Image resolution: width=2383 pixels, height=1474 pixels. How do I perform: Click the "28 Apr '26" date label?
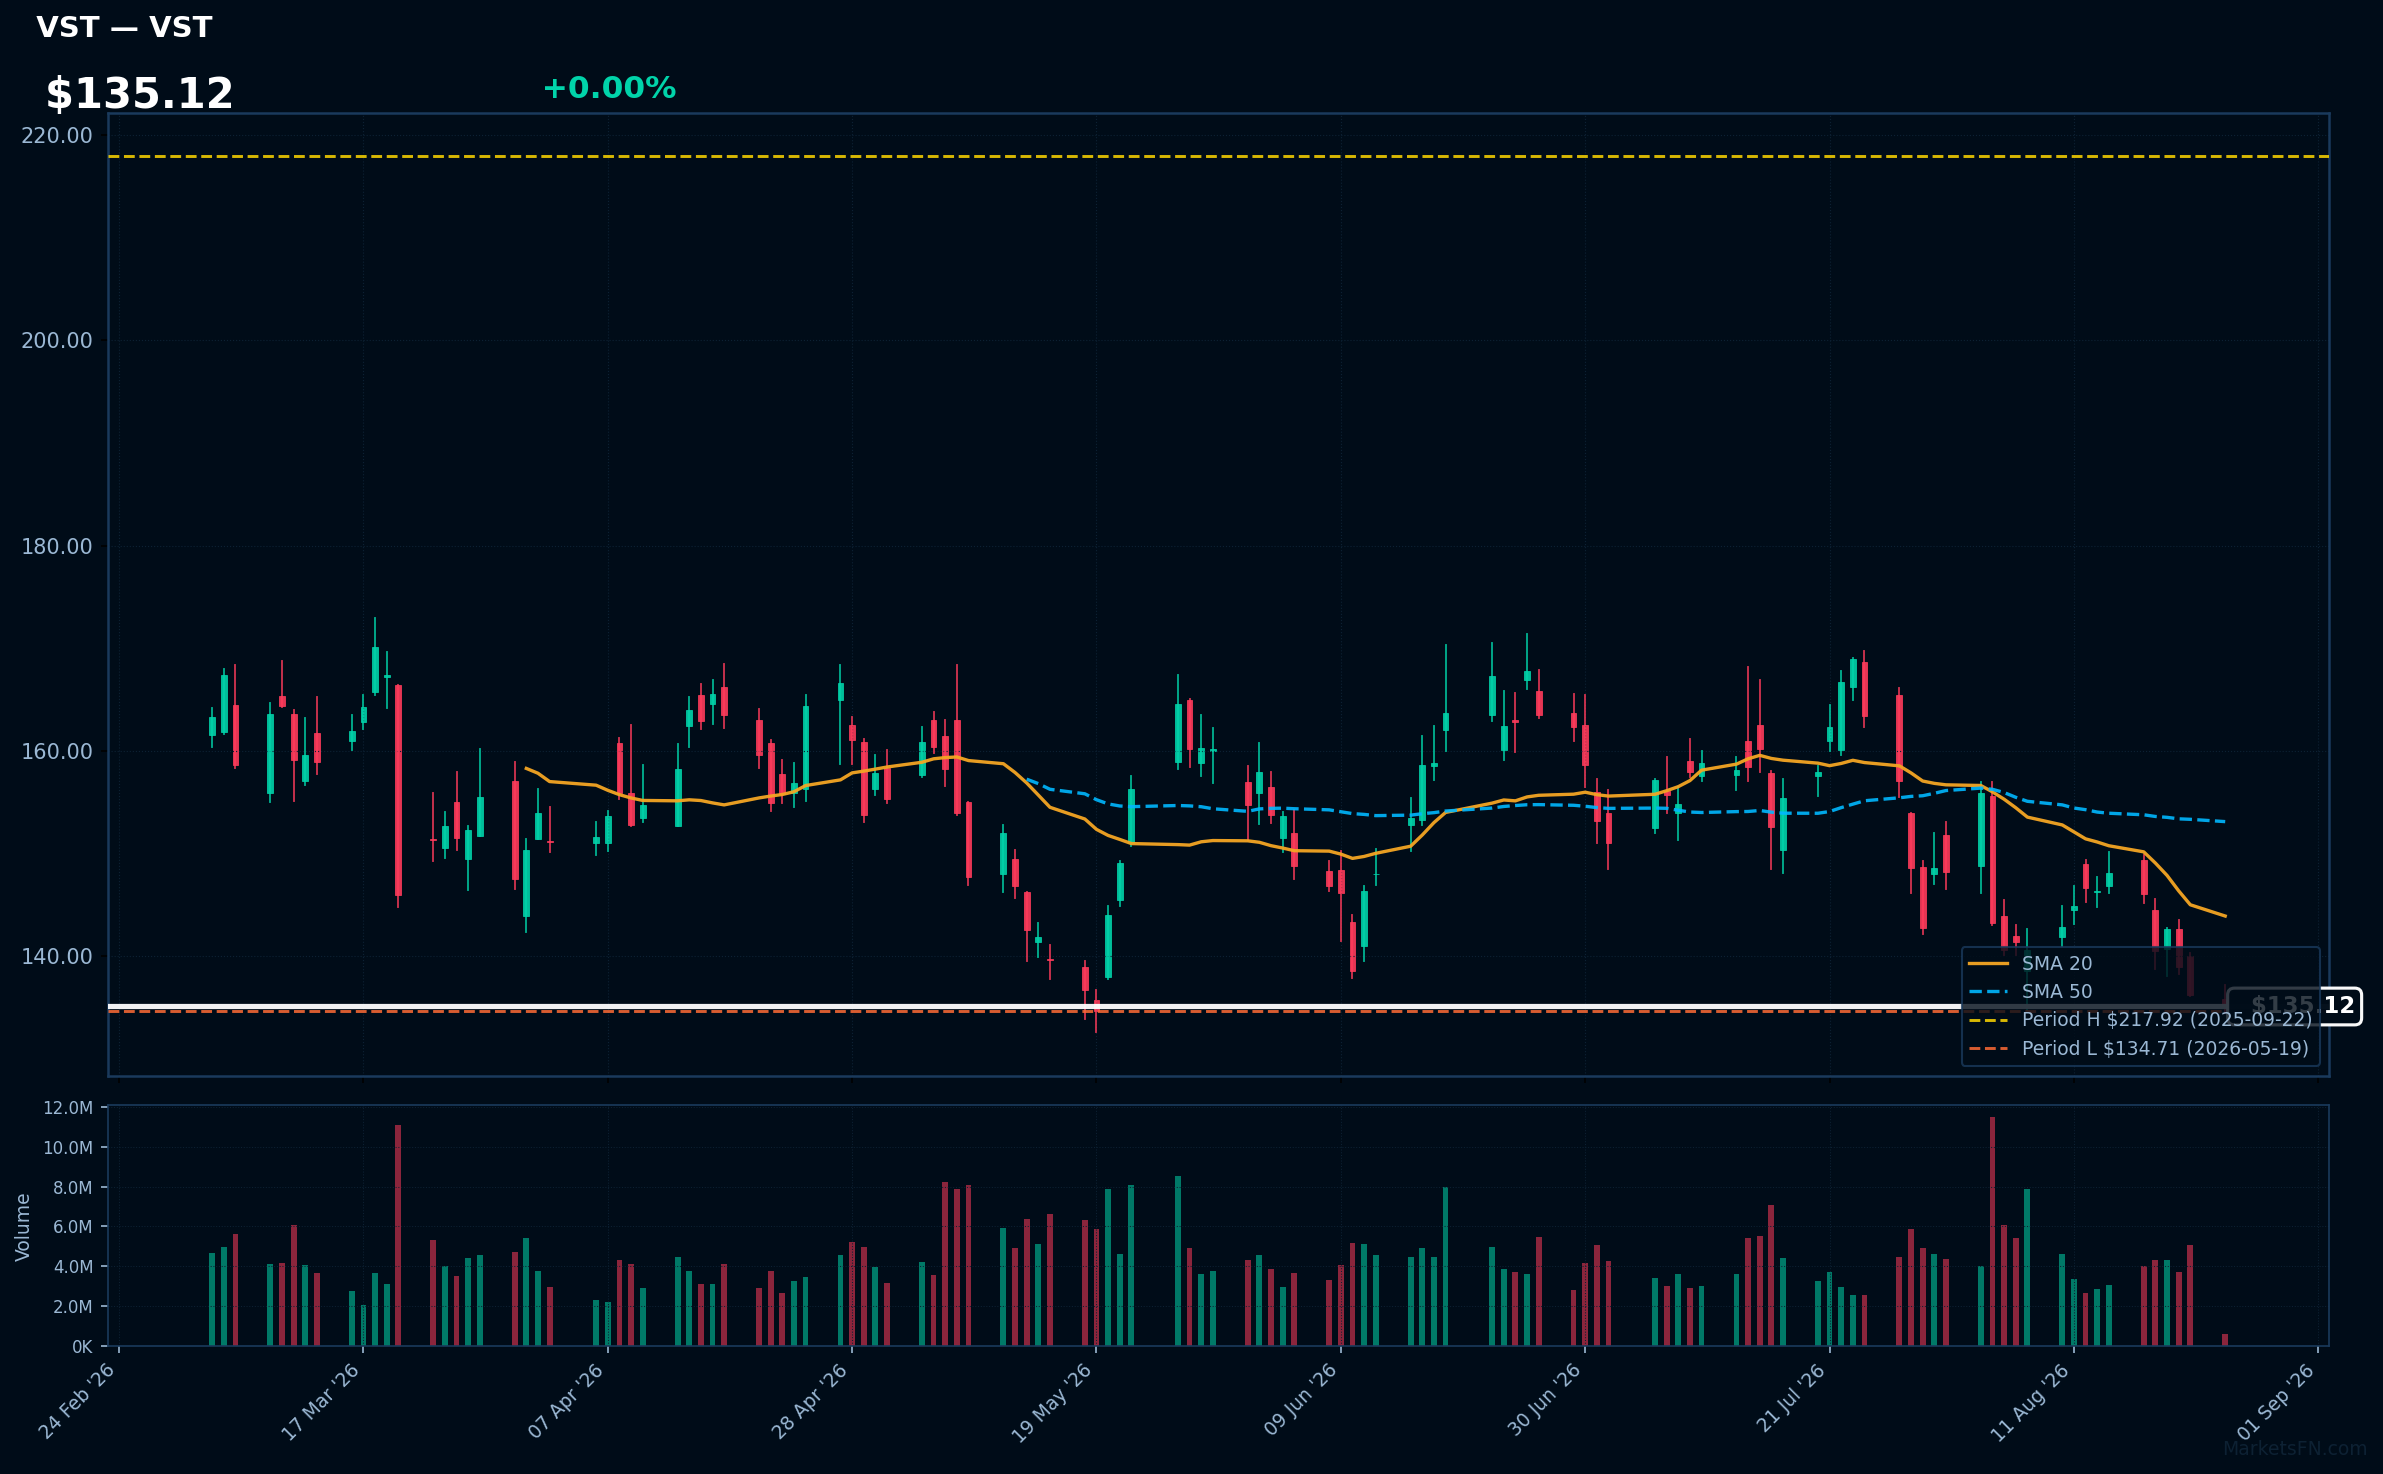810,1400
